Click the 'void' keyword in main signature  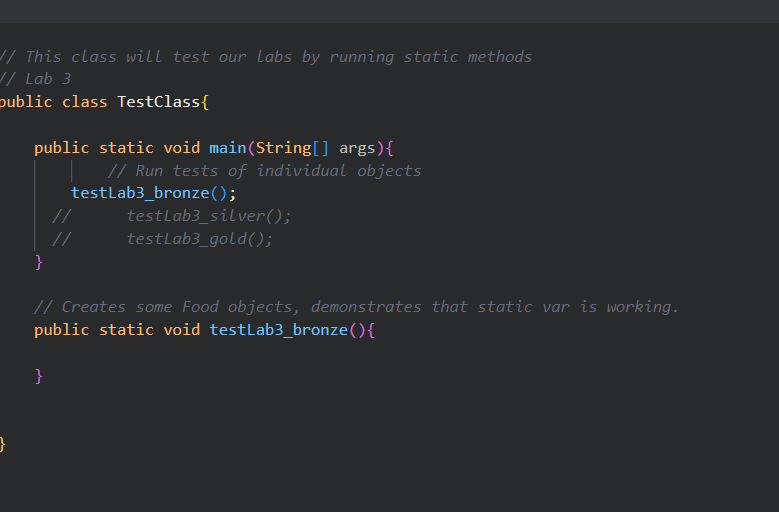coord(182,148)
